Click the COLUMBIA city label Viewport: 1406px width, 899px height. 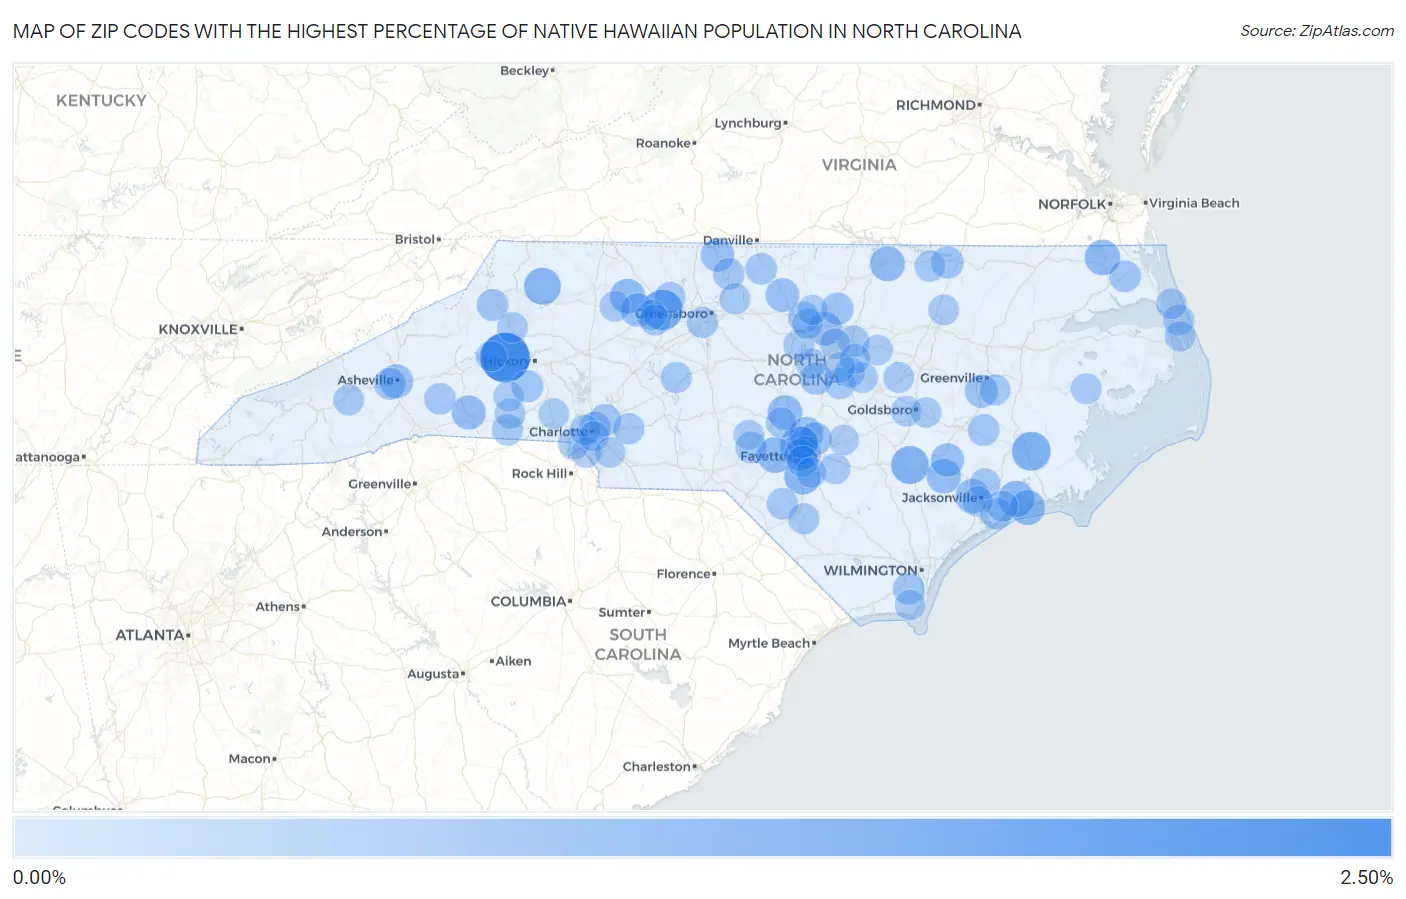pos(528,601)
